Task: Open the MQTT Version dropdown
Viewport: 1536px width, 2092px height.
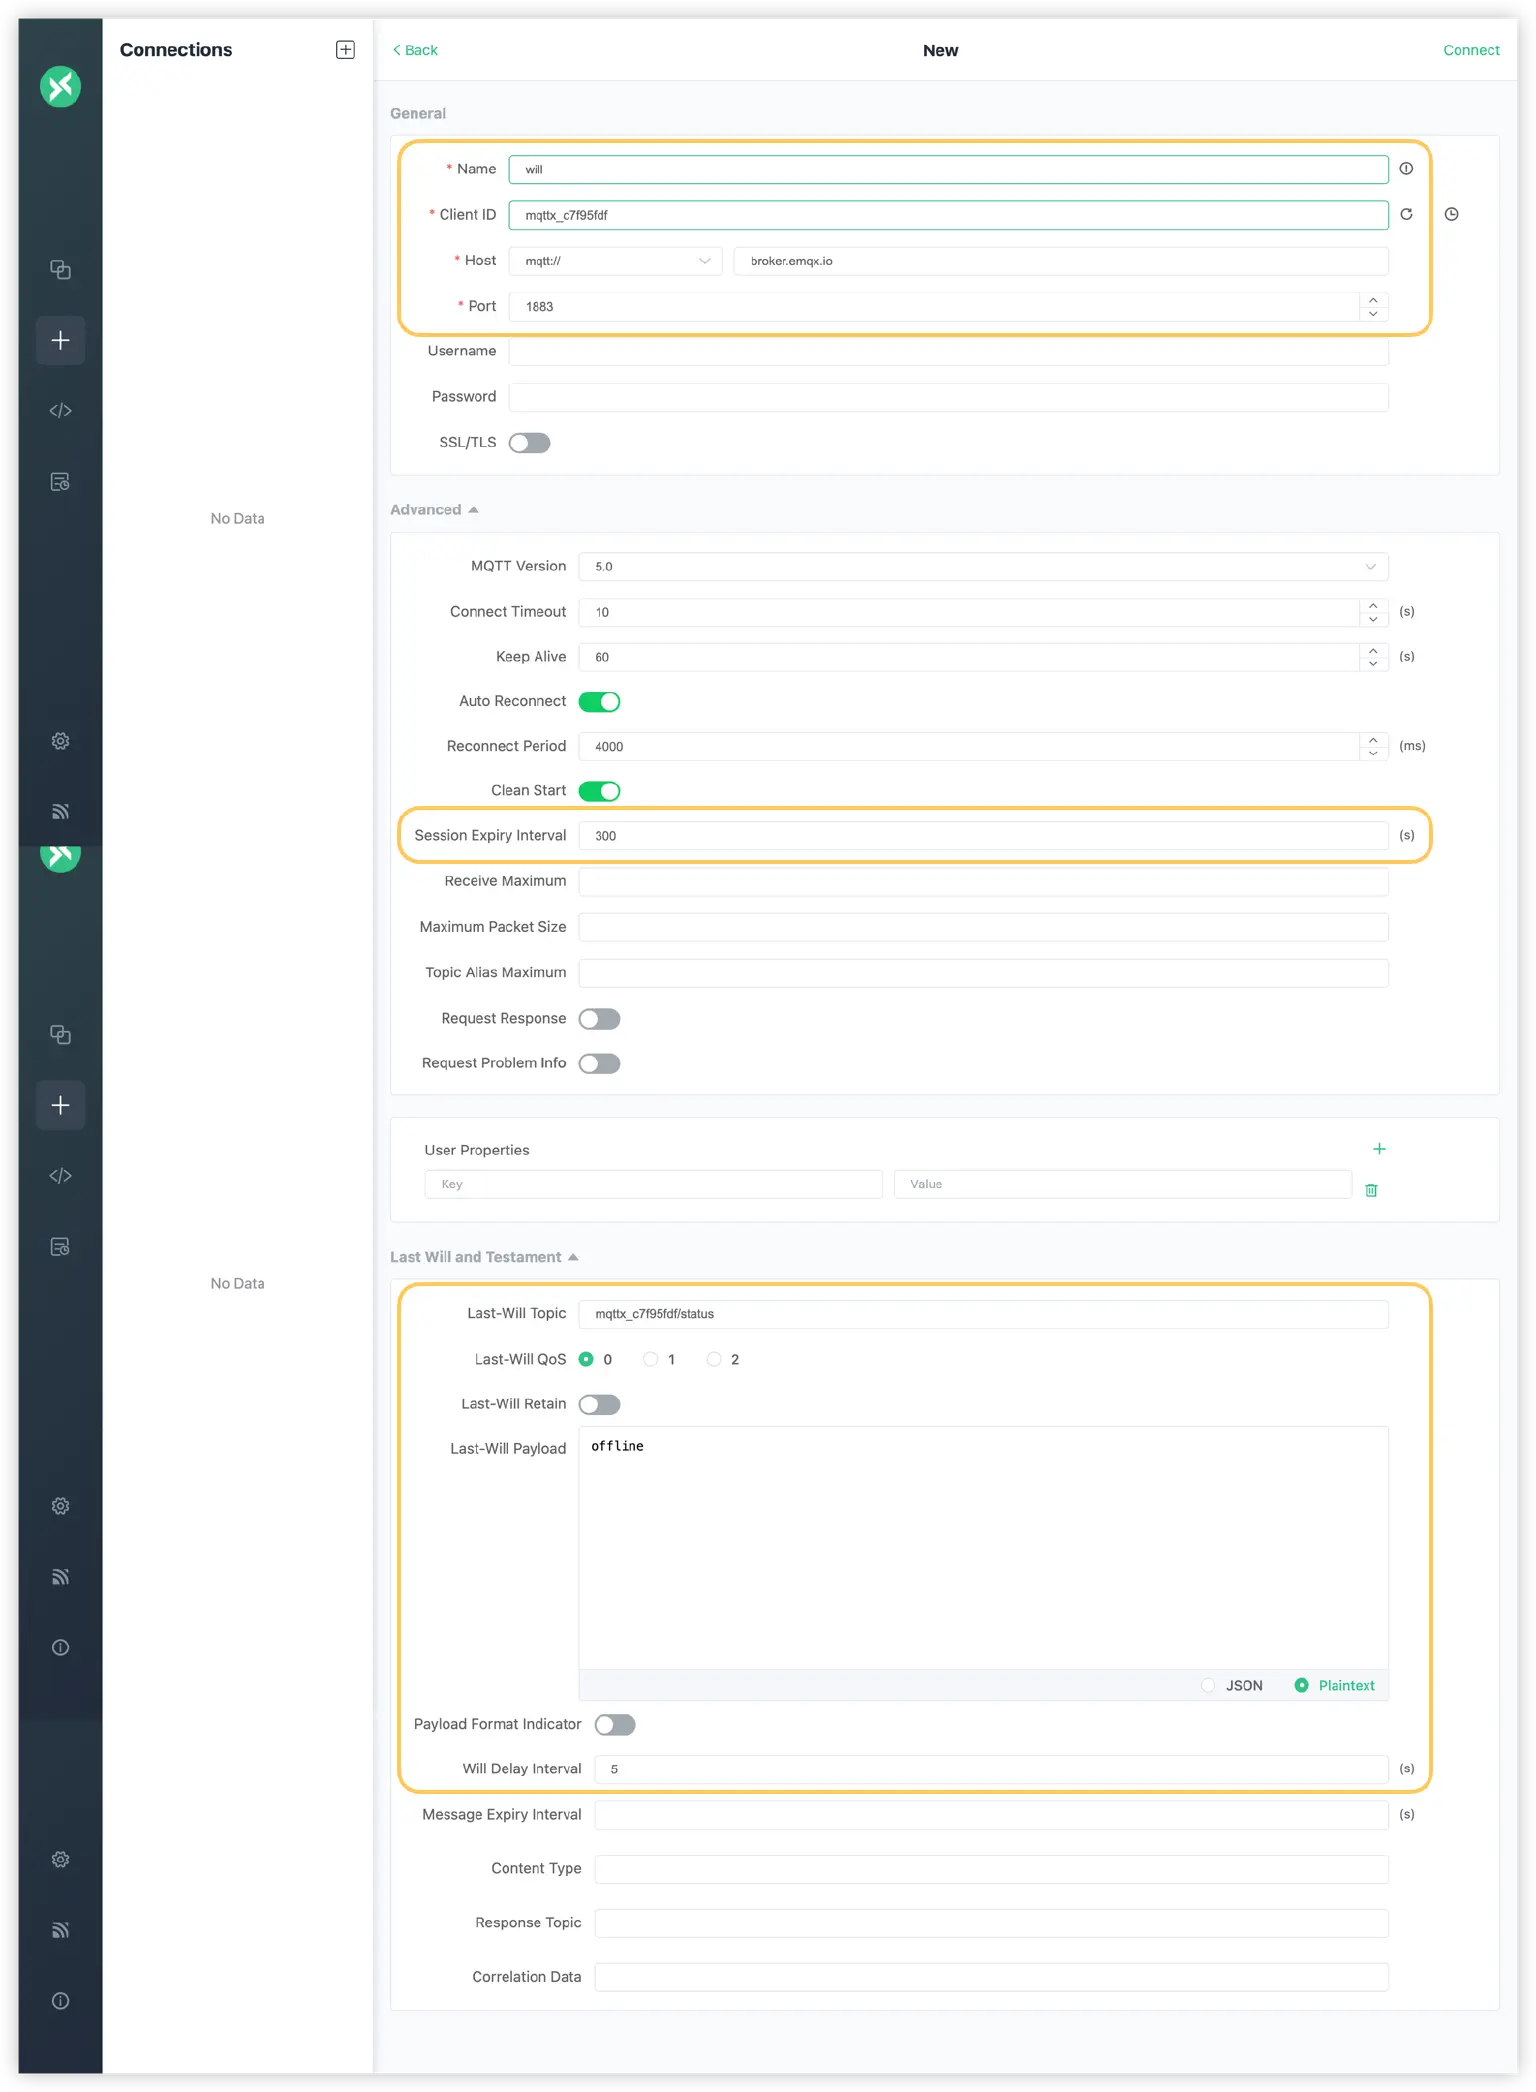Action: click(x=982, y=567)
